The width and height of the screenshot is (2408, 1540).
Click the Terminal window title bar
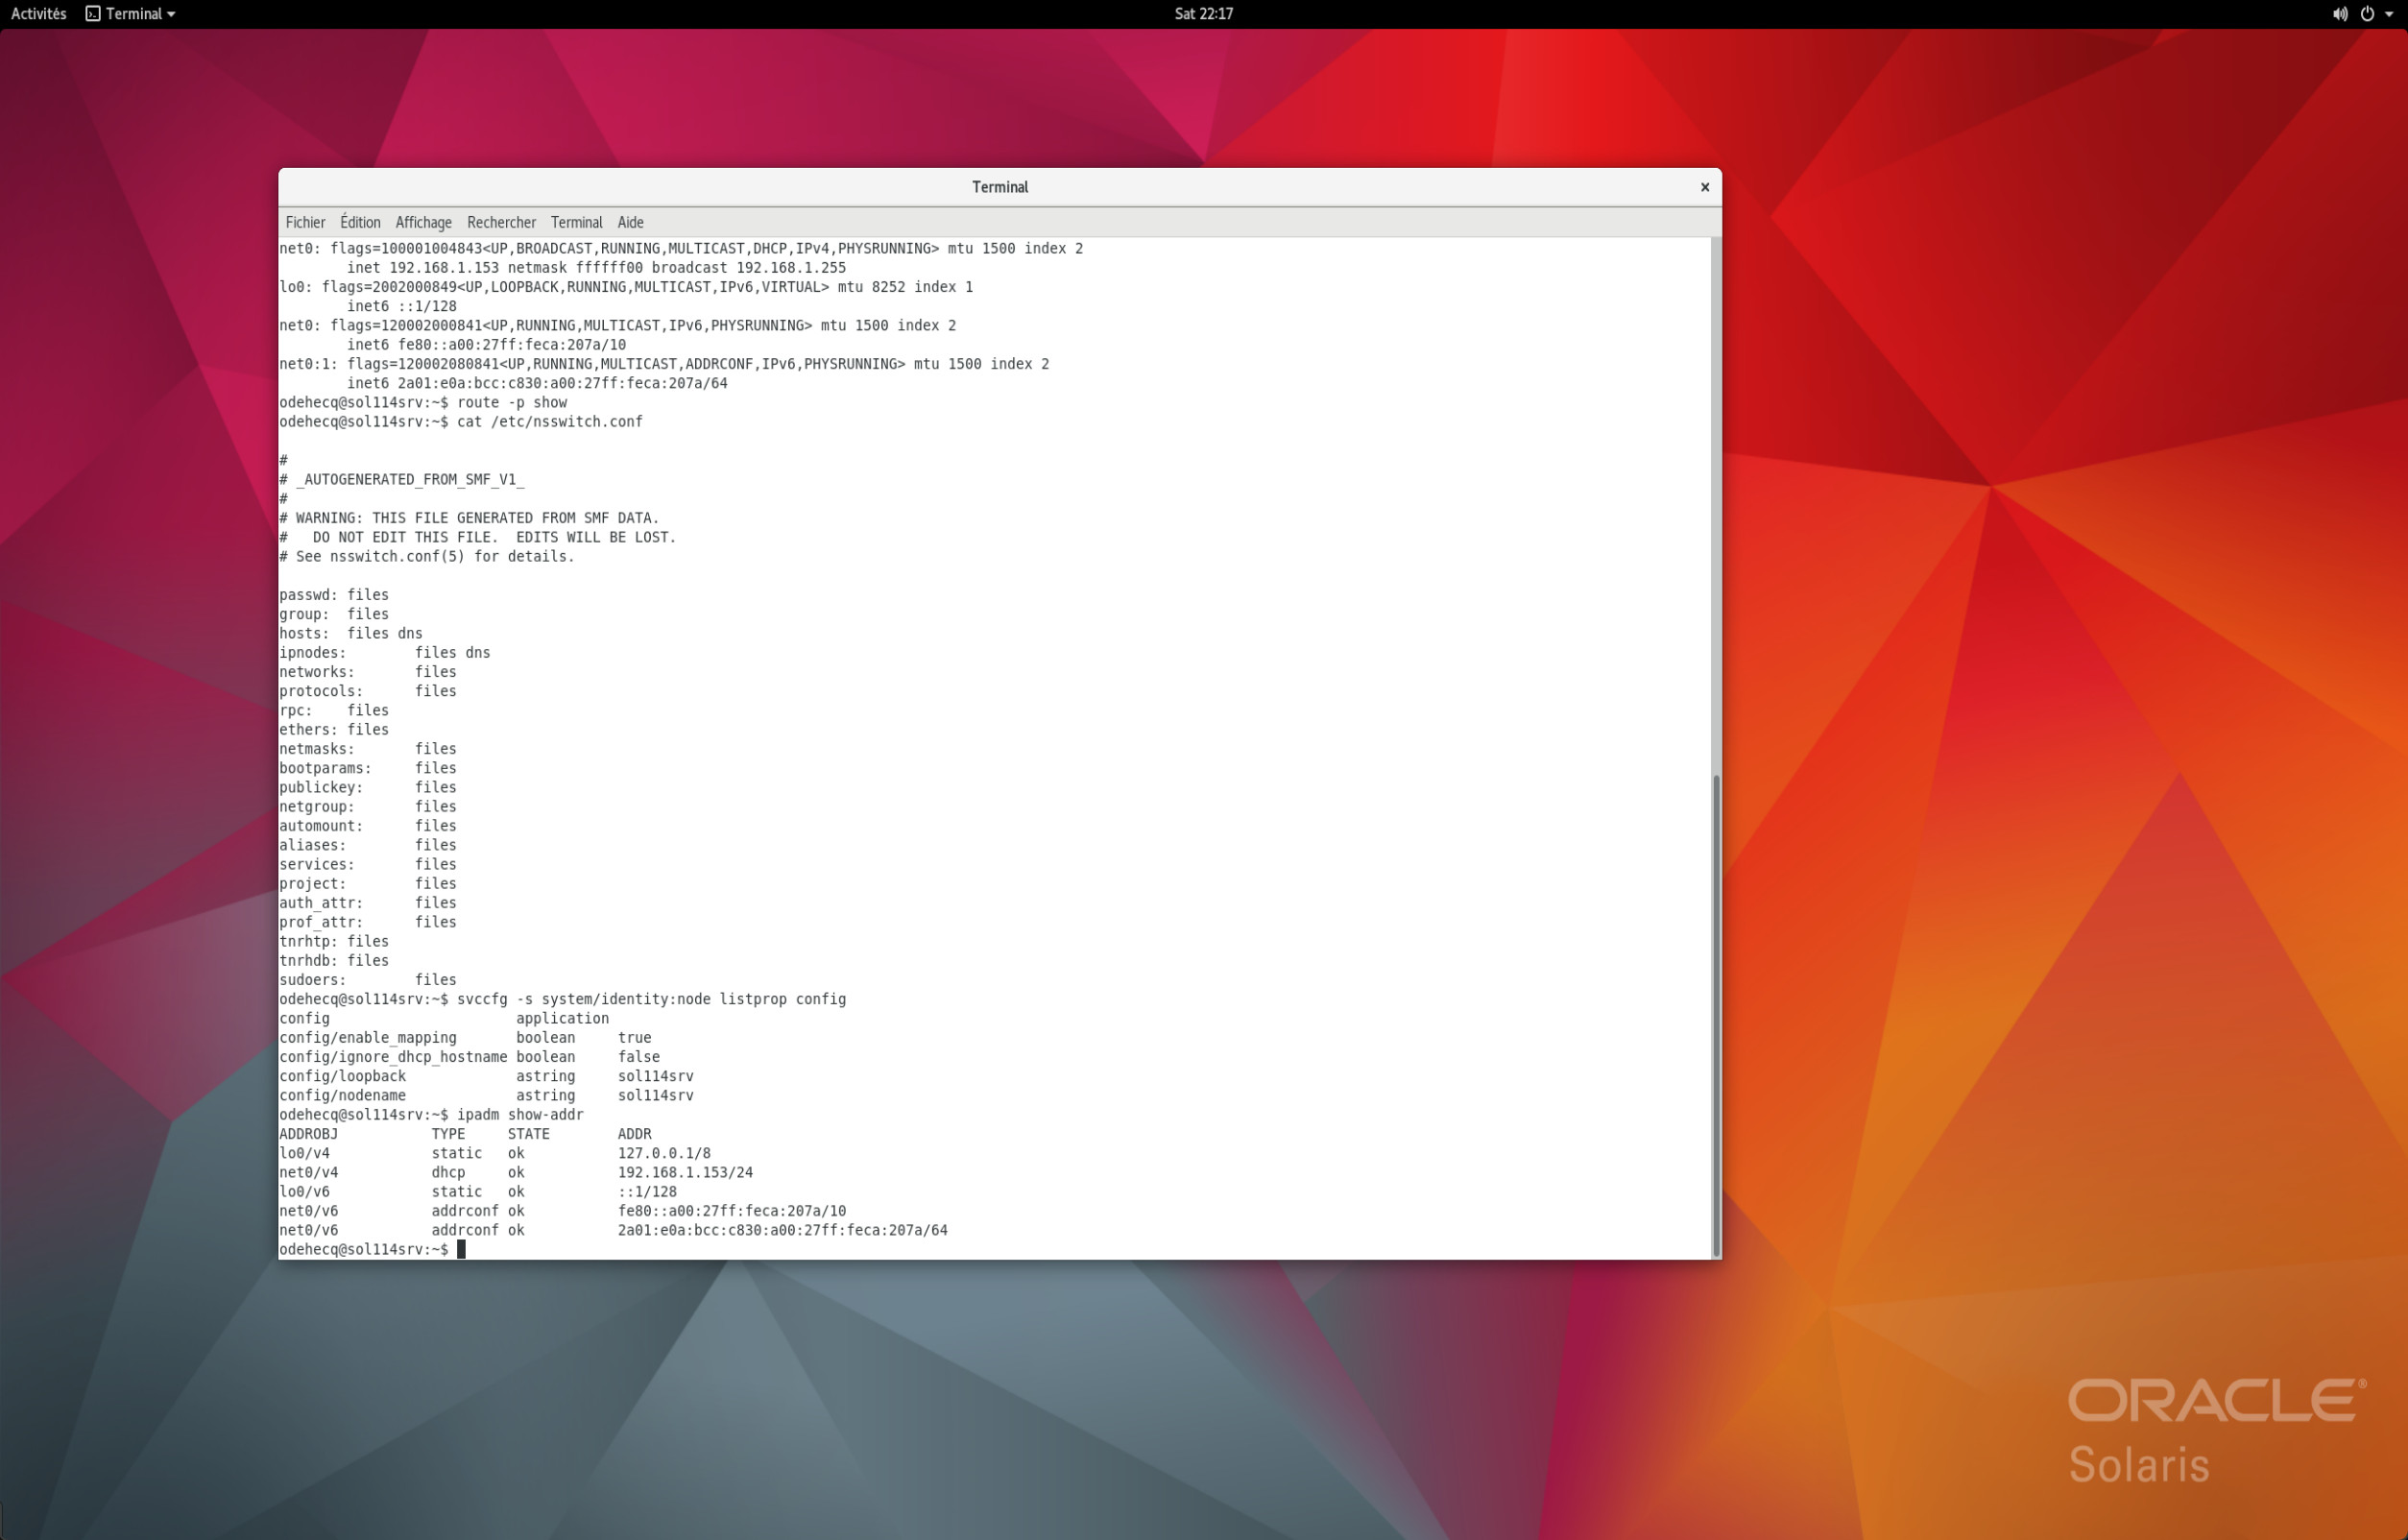[1000, 187]
